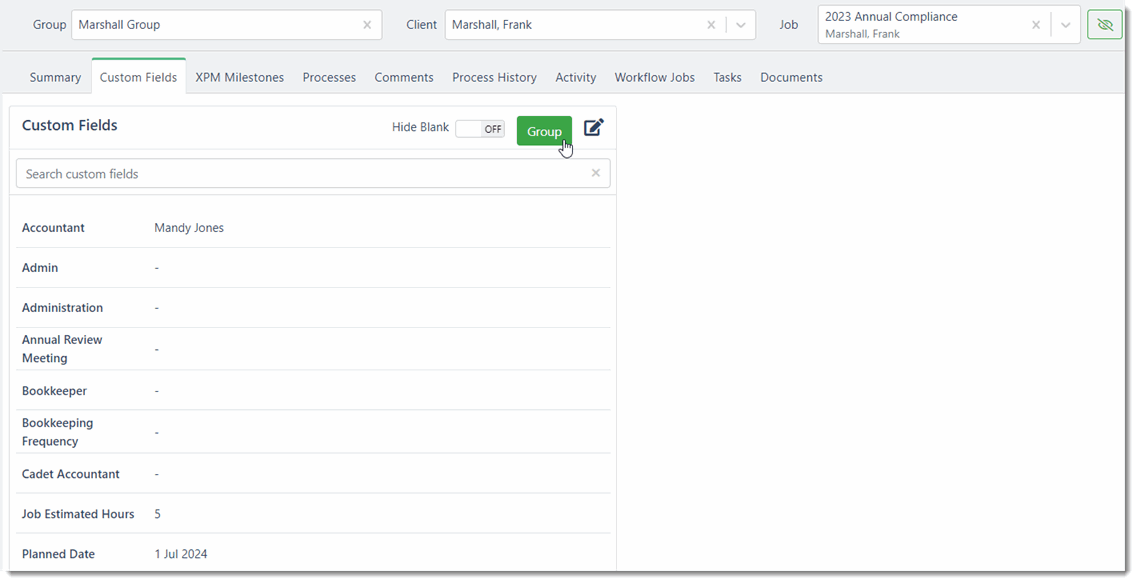
Task: Open the custom fields edit pencil icon
Action: pyautogui.click(x=593, y=129)
